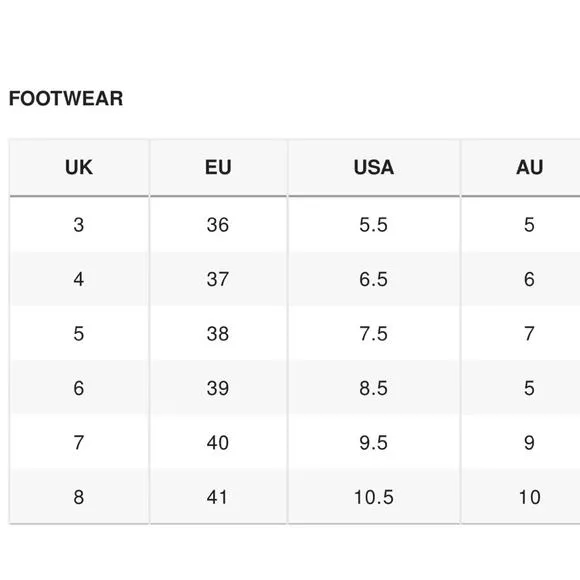Click USA size 8.5 cell
Viewport: 580px width, 580px height.
(374, 388)
